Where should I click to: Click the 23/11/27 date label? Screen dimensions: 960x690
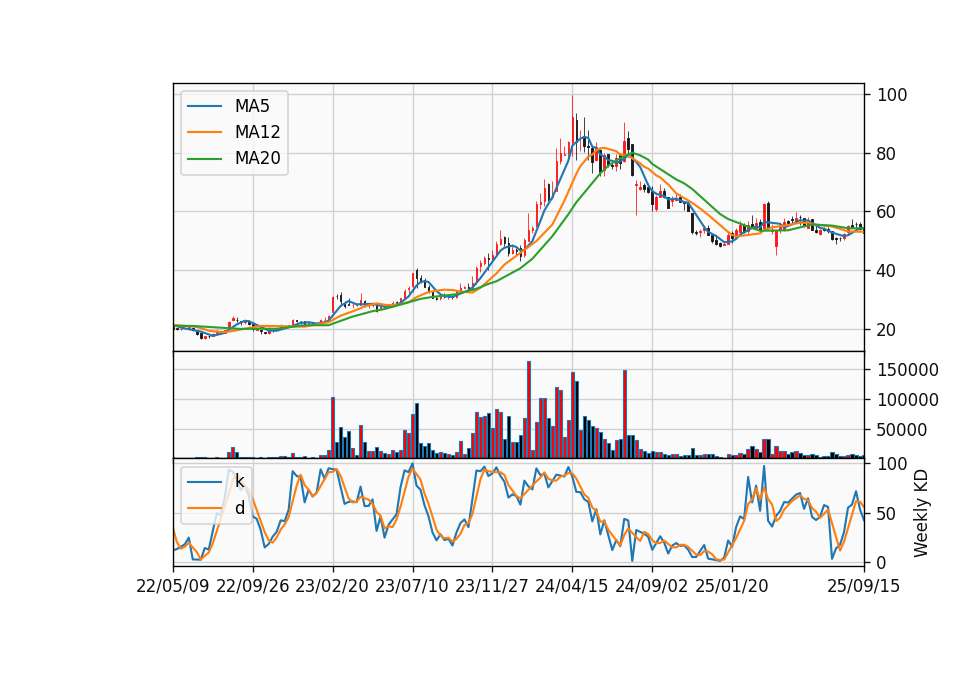pos(492,586)
